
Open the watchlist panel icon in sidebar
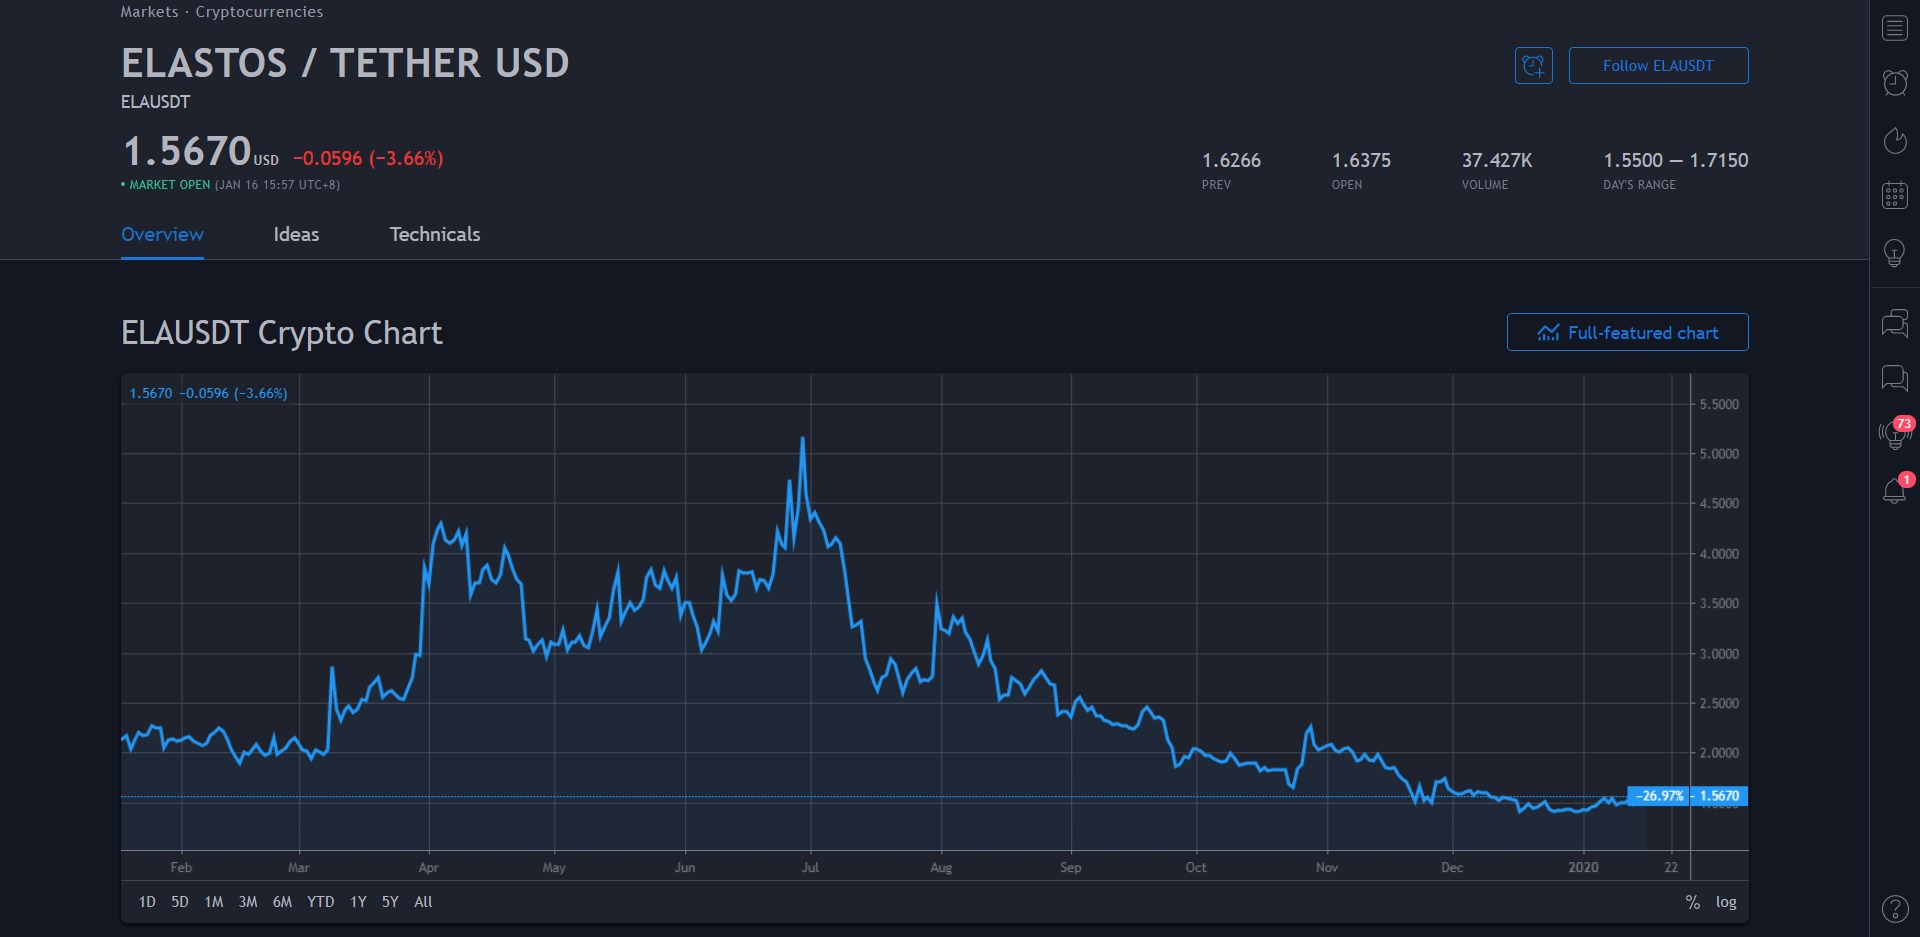[x=1895, y=28]
